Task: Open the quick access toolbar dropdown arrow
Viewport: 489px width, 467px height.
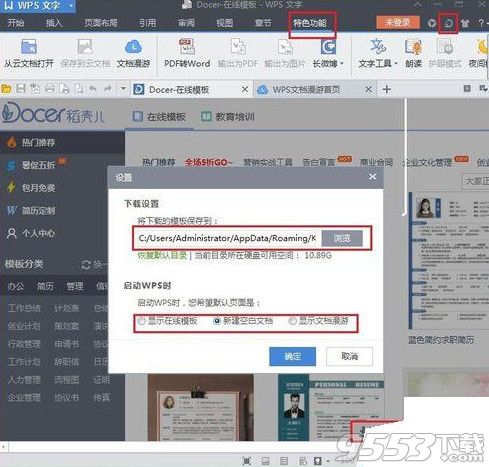Action: pyautogui.click(x=123, y=89)
